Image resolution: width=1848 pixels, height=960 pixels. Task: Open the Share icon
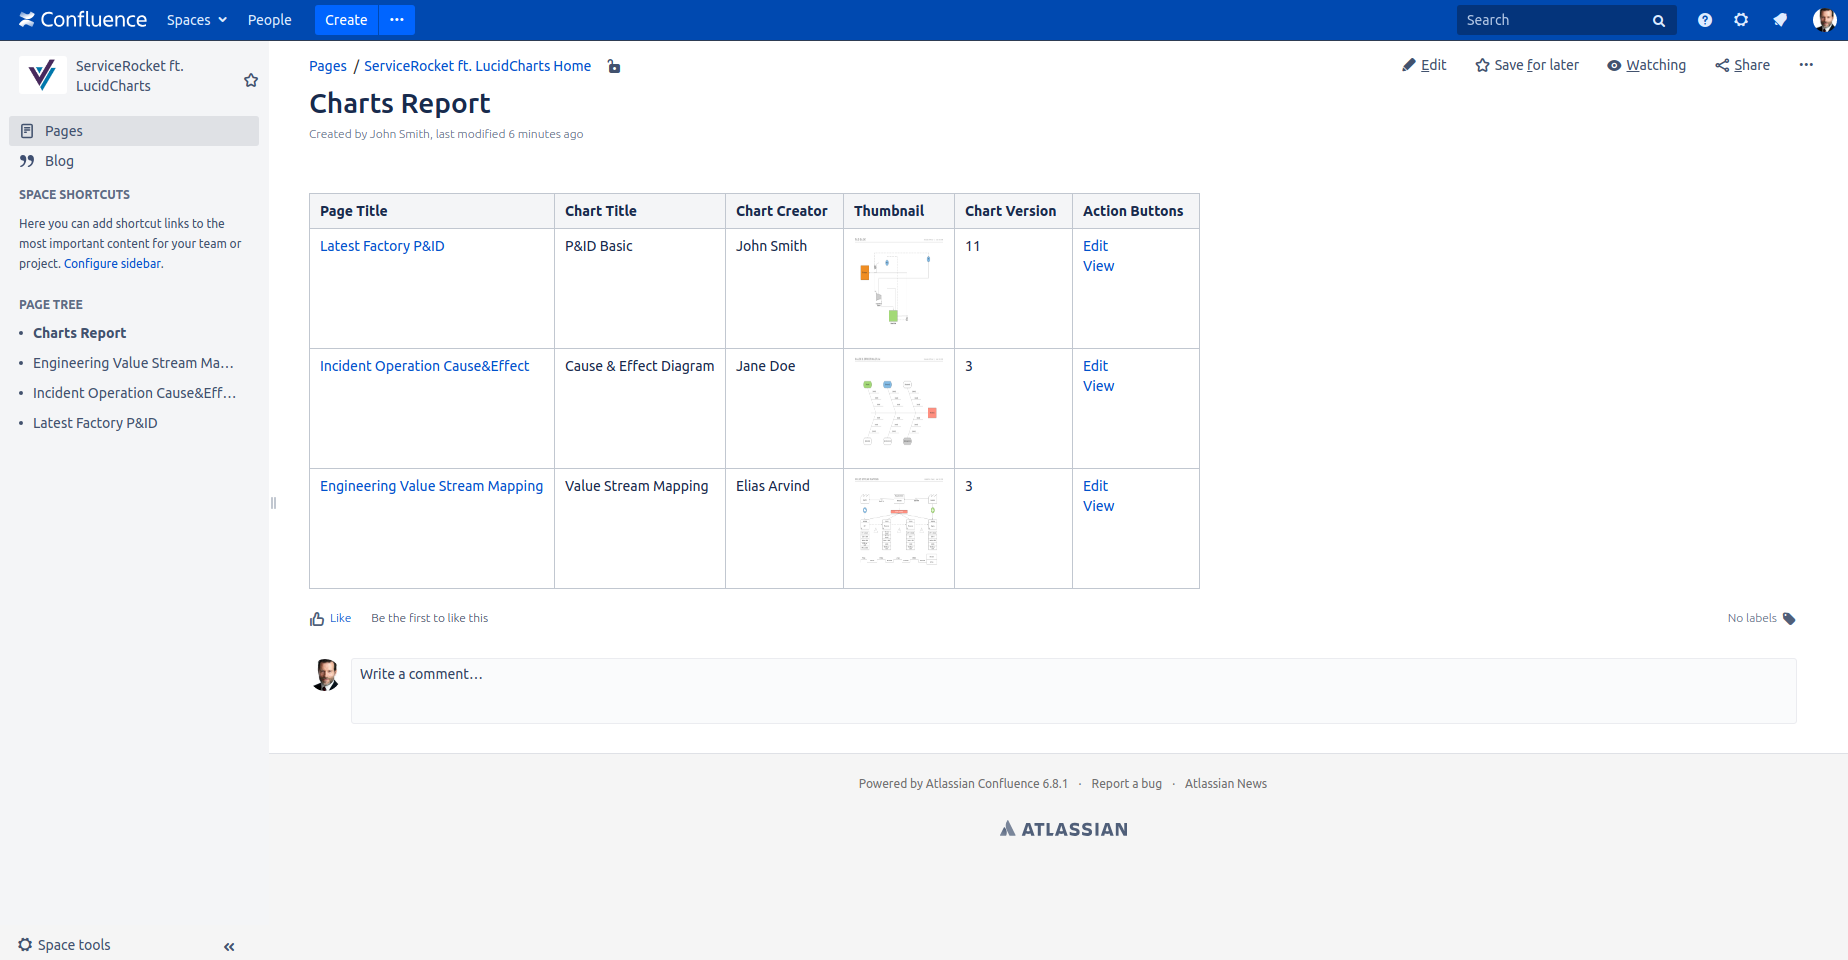(1722, 64)
